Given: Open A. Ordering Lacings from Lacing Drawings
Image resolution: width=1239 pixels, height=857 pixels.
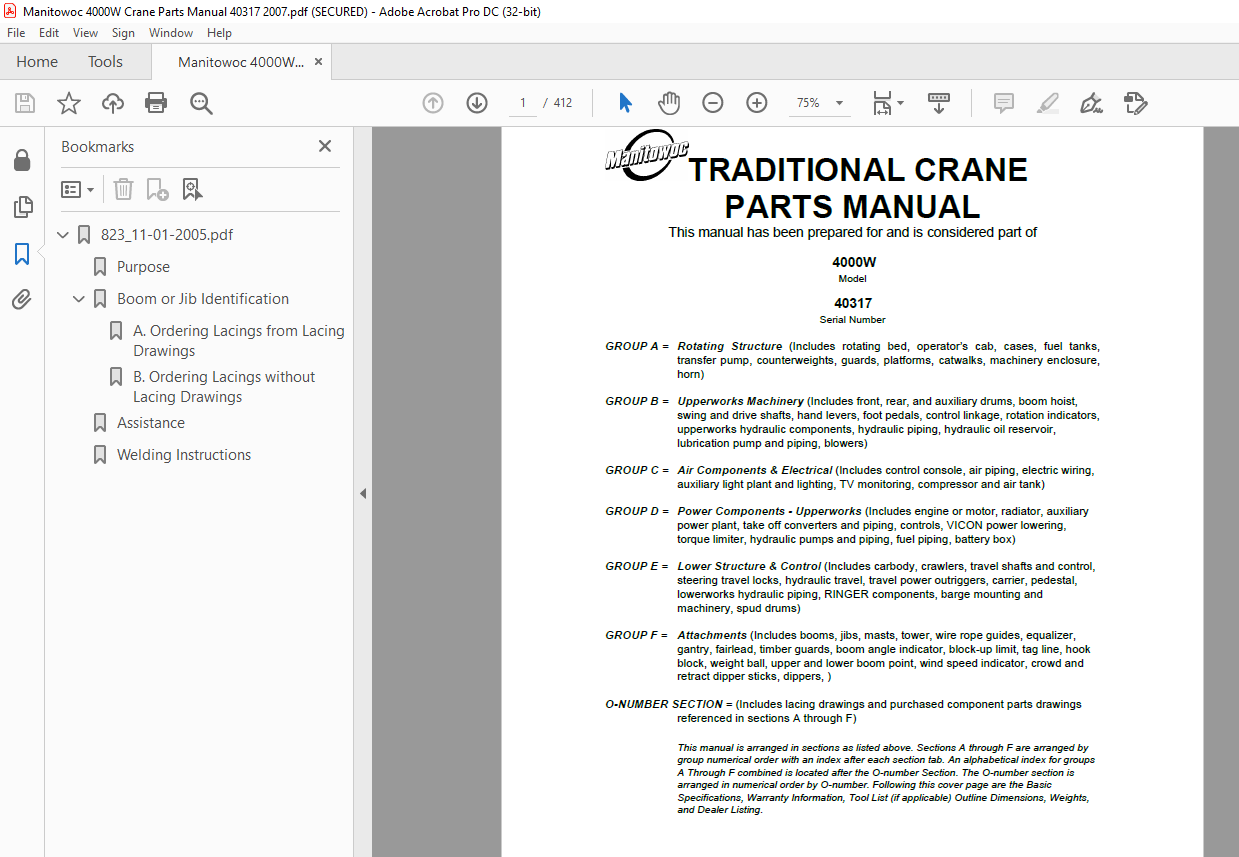Looking at the screenshot, I should click(x=239, y=341).
